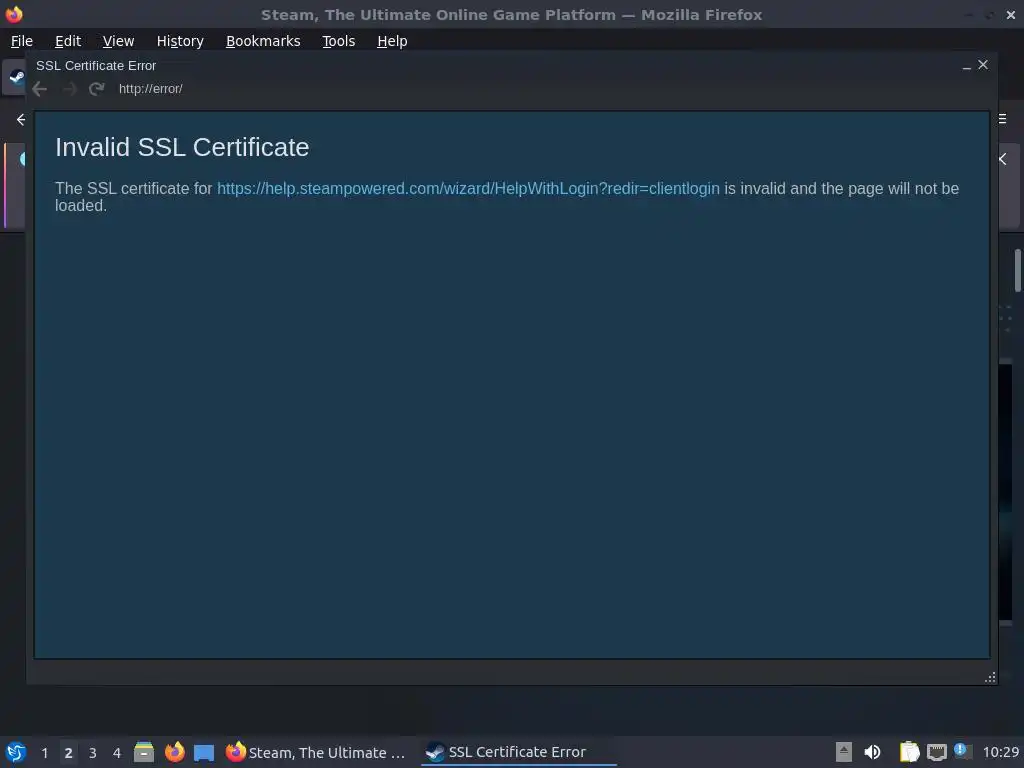Reload the SSL Certificate Error page
The image size is (1024, 768).
coord(97,89)
